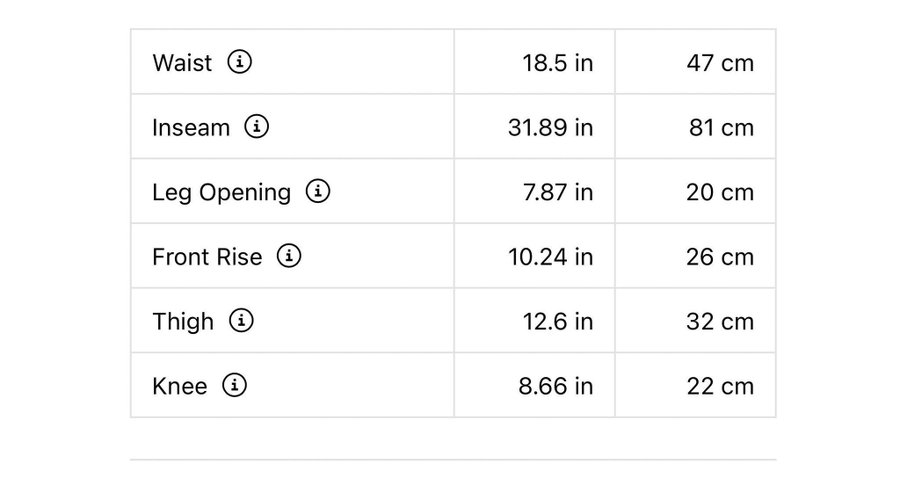The width and height of the screenshot is (900, 492).
Task: Select the 10.24 in front rise value
Action: coord(550,257)
